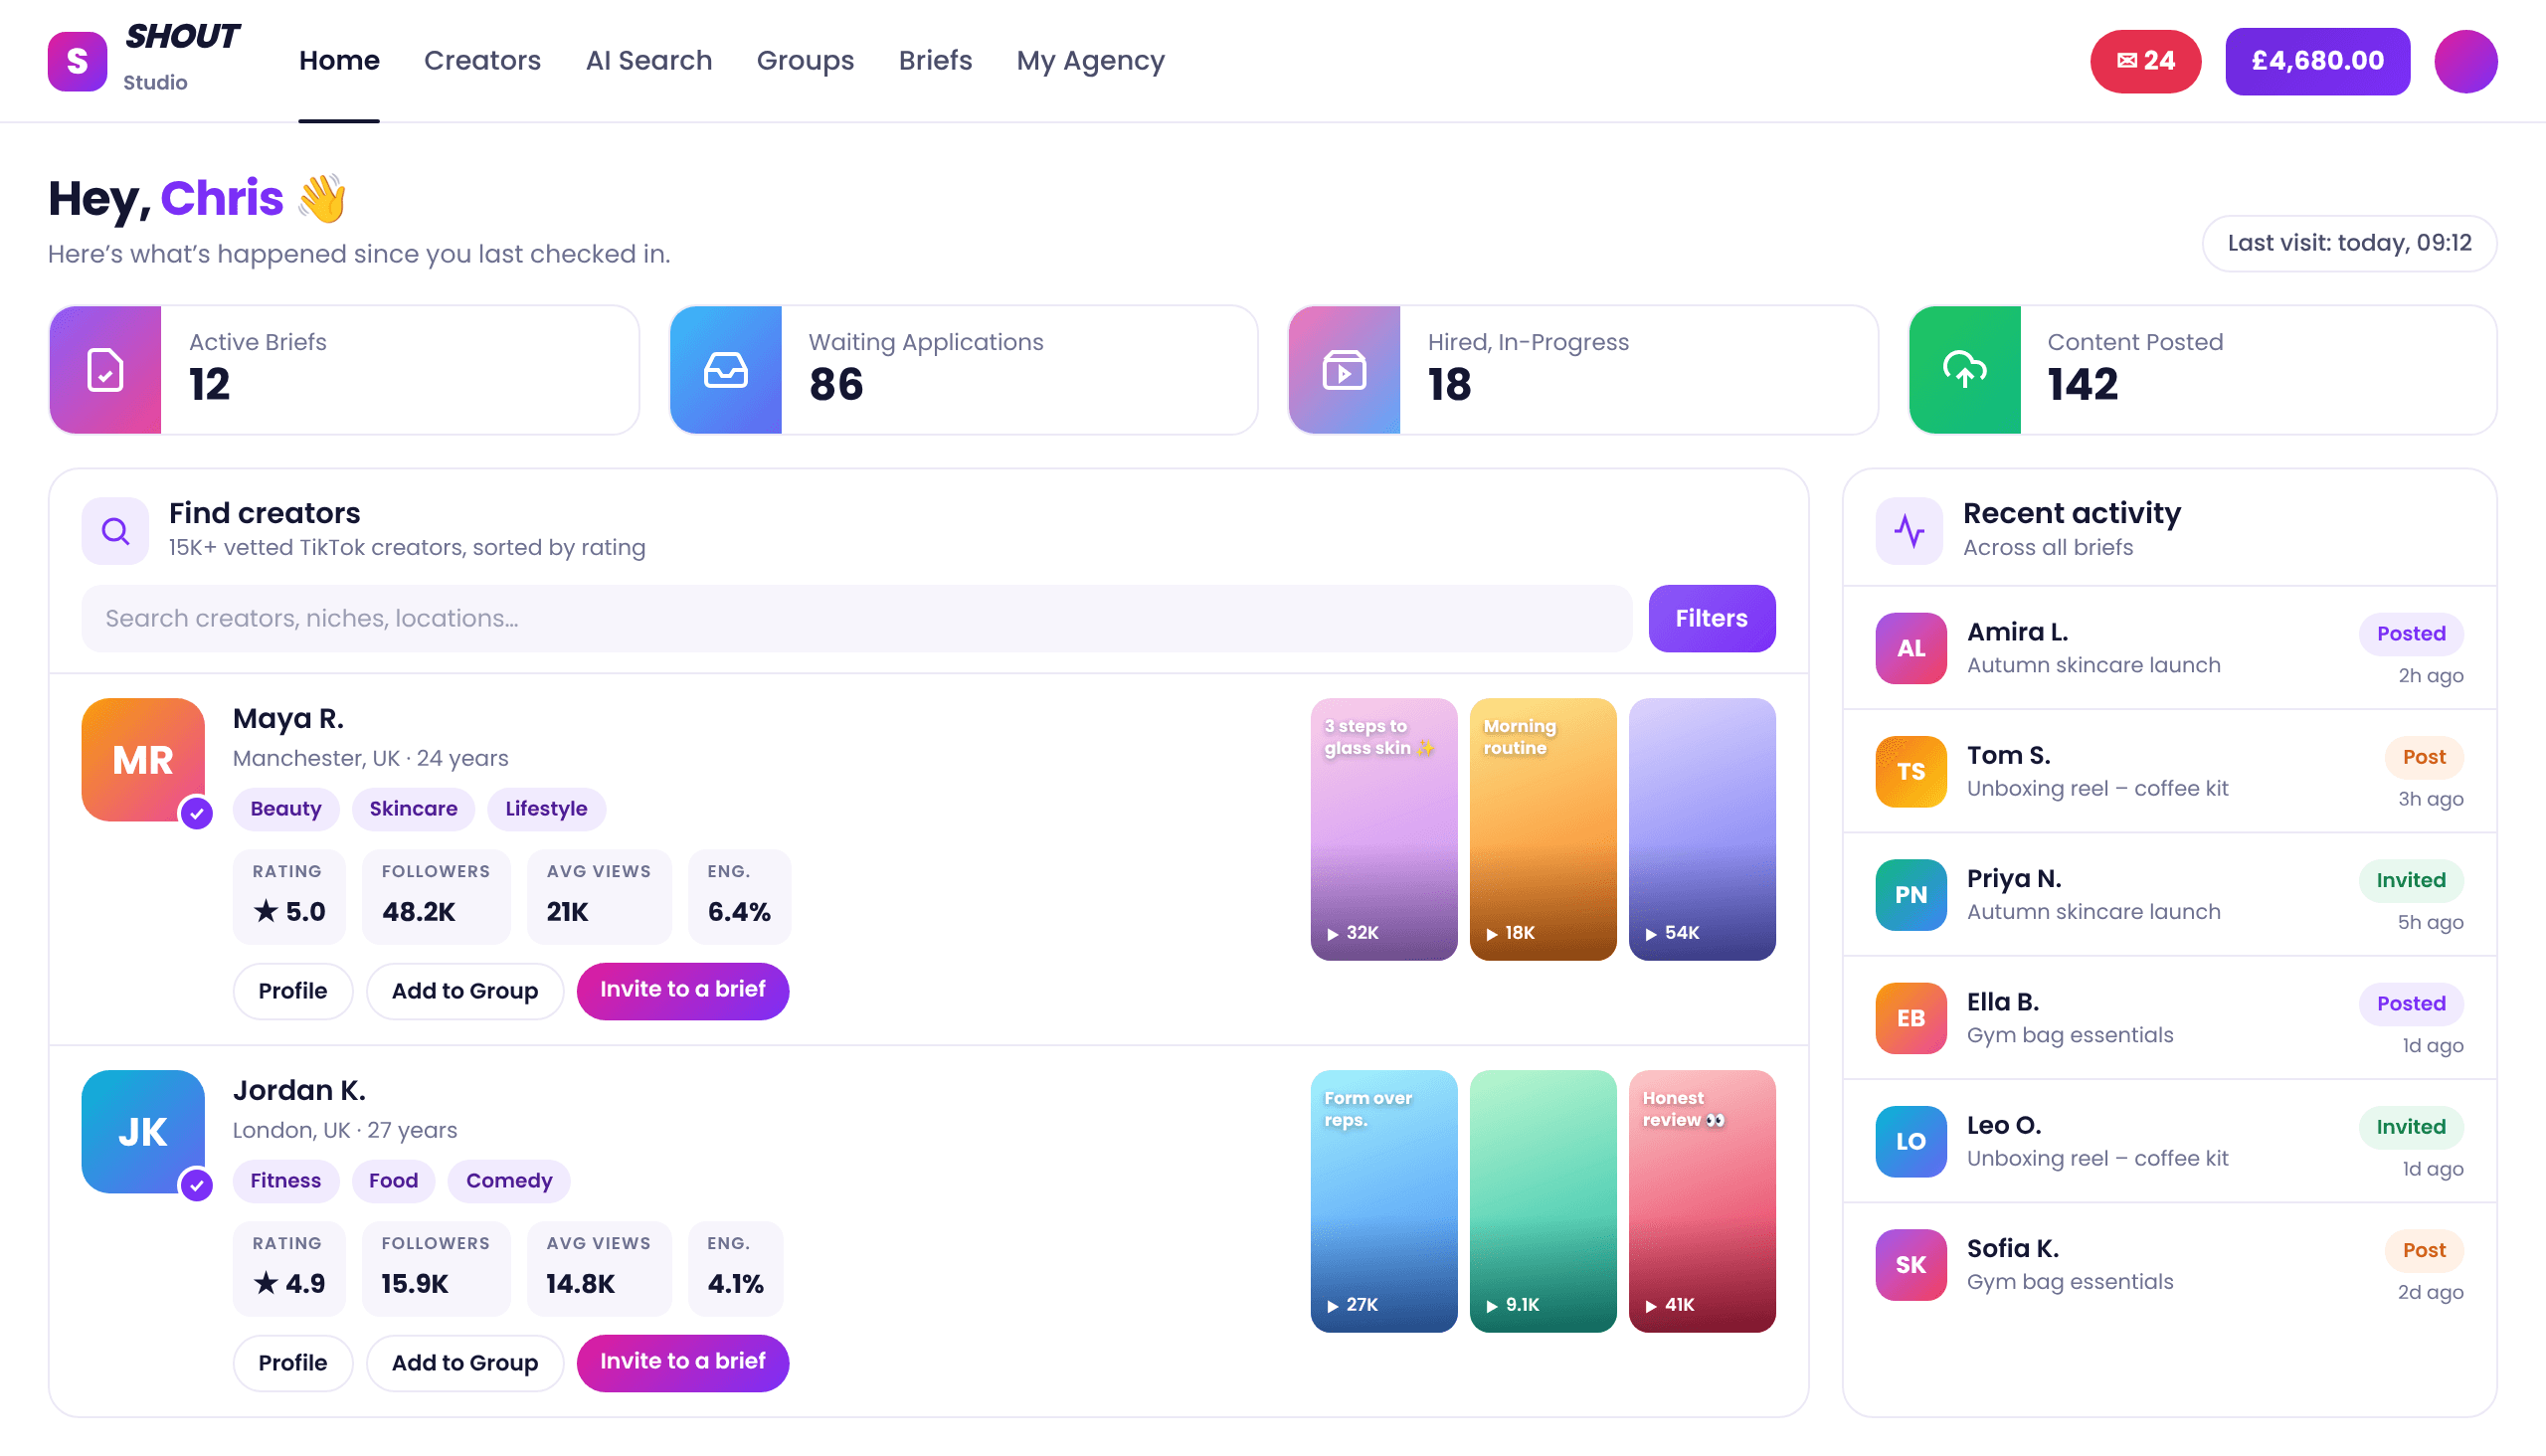Viewport: 2546px width, 1456px height.
Task: Open the AI Search tab
Action: (x=648, y=61)
